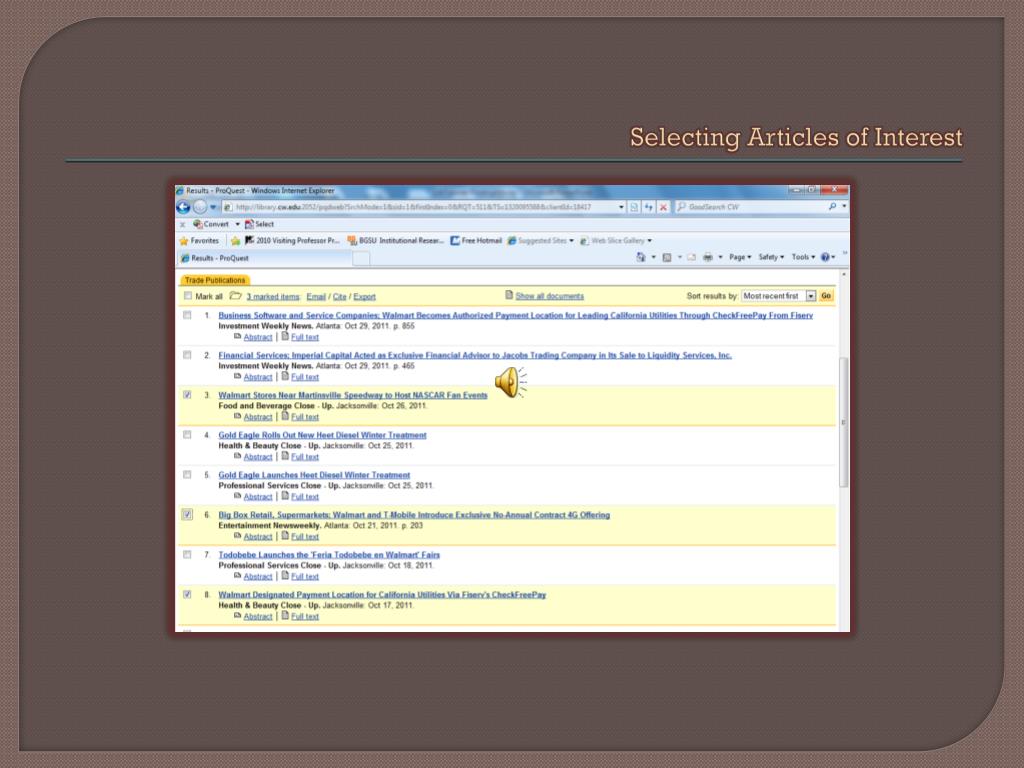The width and height of the screenshot is (1024, 768).
Task: Check the Mark all checkbox
Action: [187, 296]
